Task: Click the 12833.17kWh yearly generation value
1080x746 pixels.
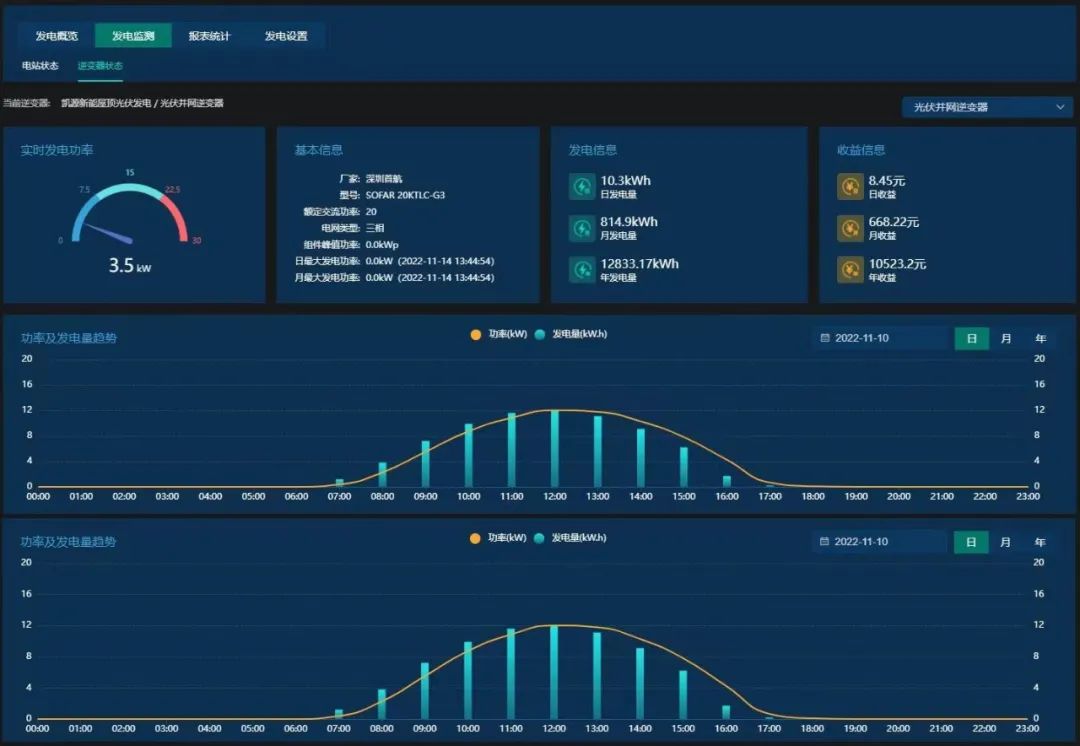Action: point(639,264)
